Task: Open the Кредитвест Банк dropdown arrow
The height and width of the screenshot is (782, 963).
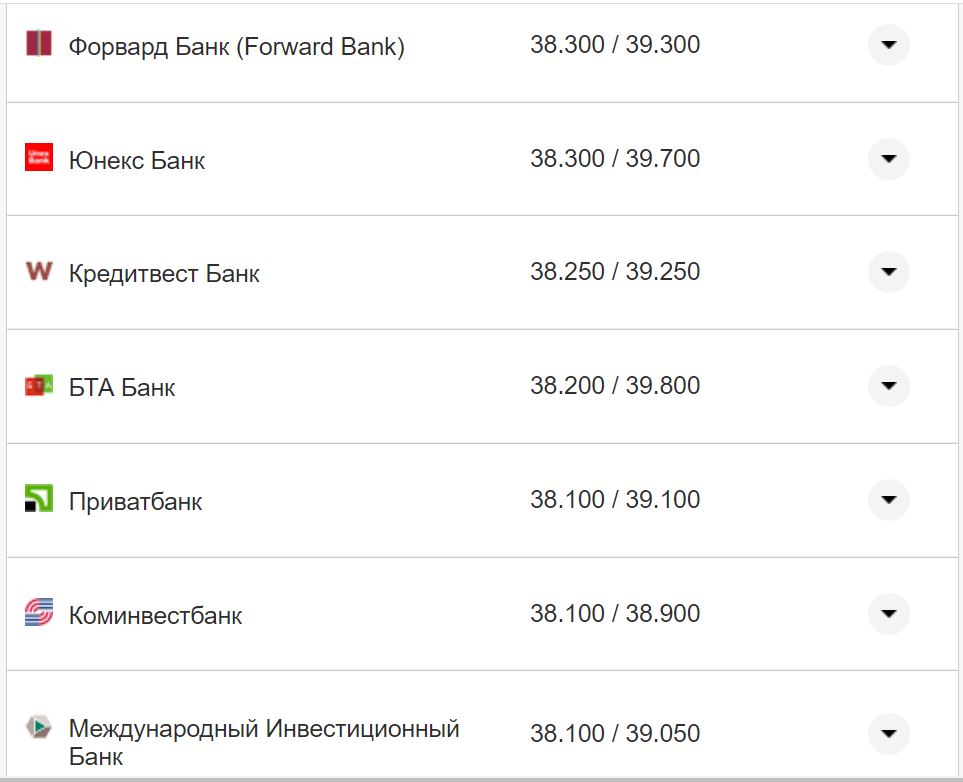Action: pyautogui.click(x=888, y=272)
